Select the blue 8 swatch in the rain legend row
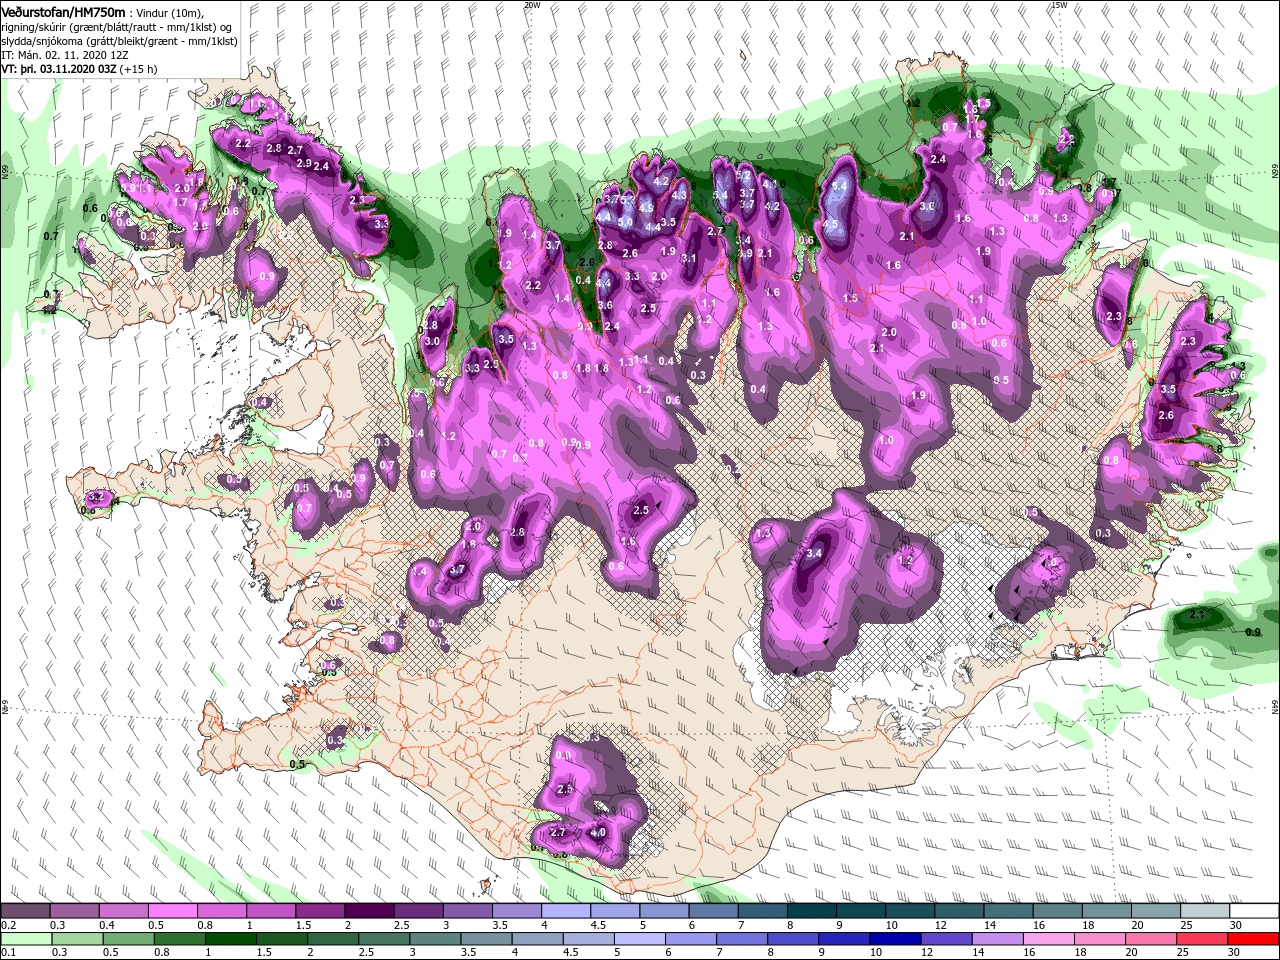The height and width of the screenshot is (960, 1280). pos(794,939)
